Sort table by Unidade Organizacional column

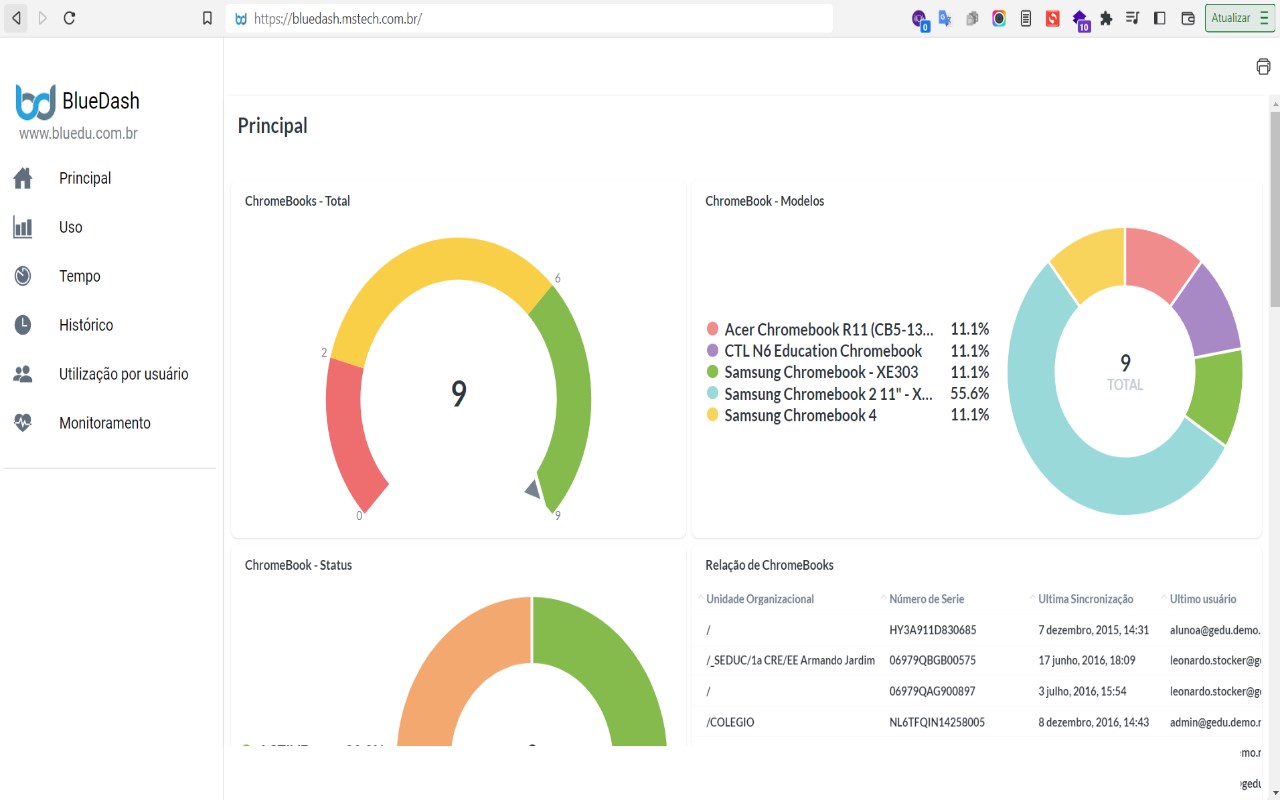click(760, 599)
